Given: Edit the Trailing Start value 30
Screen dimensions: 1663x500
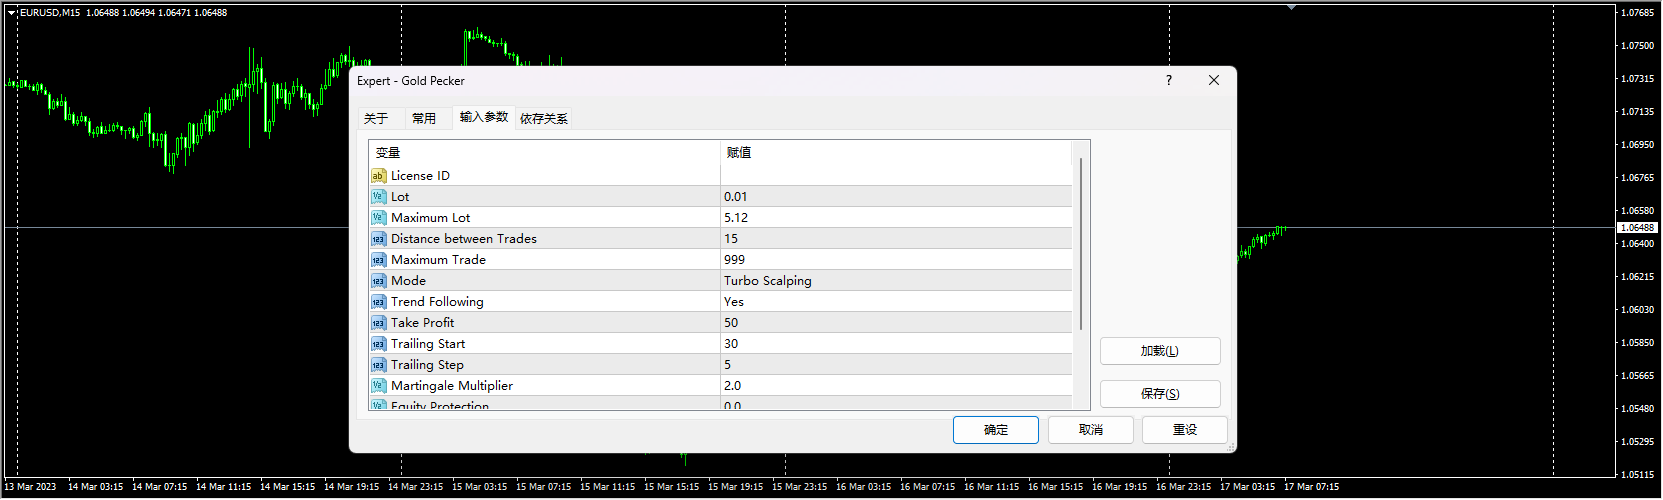Looking at the screenshot, I should coord(896,344).
